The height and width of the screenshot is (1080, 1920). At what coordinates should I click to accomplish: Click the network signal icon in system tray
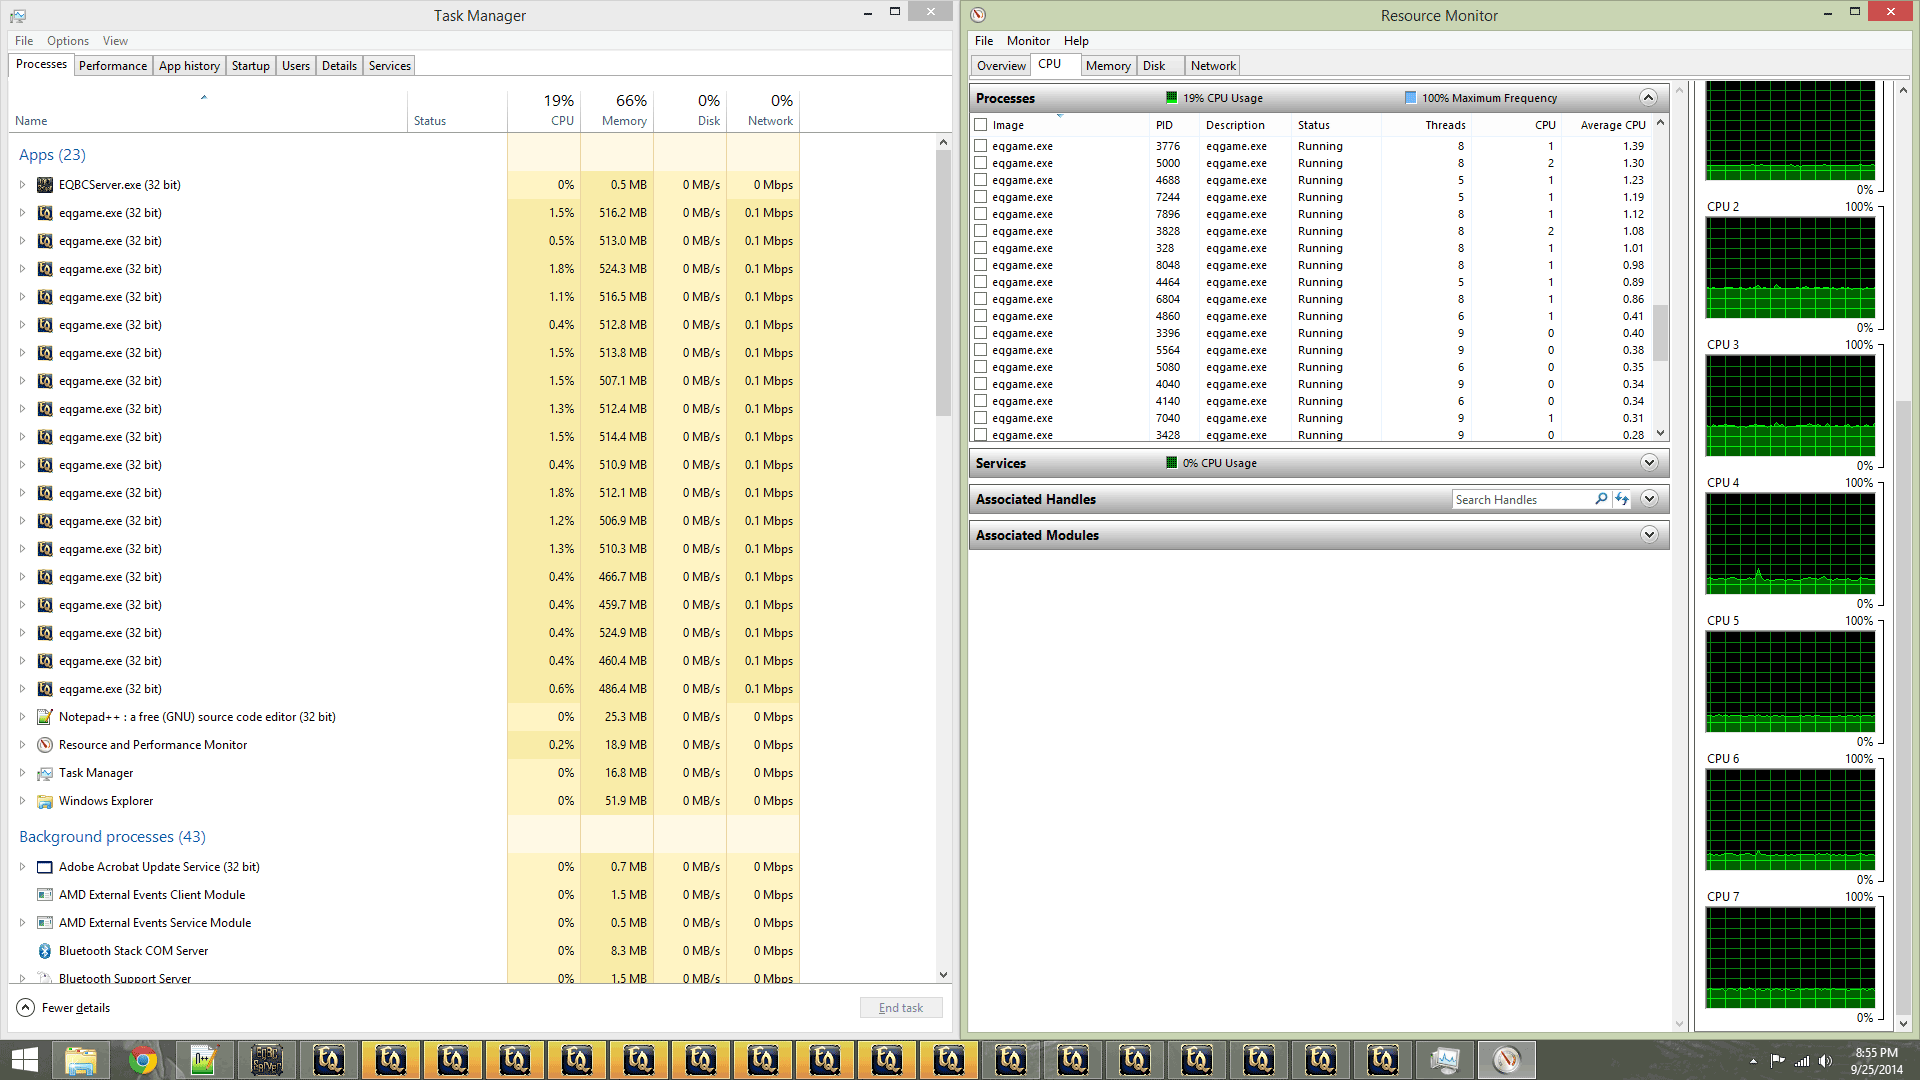[x=1802, y=1059]
